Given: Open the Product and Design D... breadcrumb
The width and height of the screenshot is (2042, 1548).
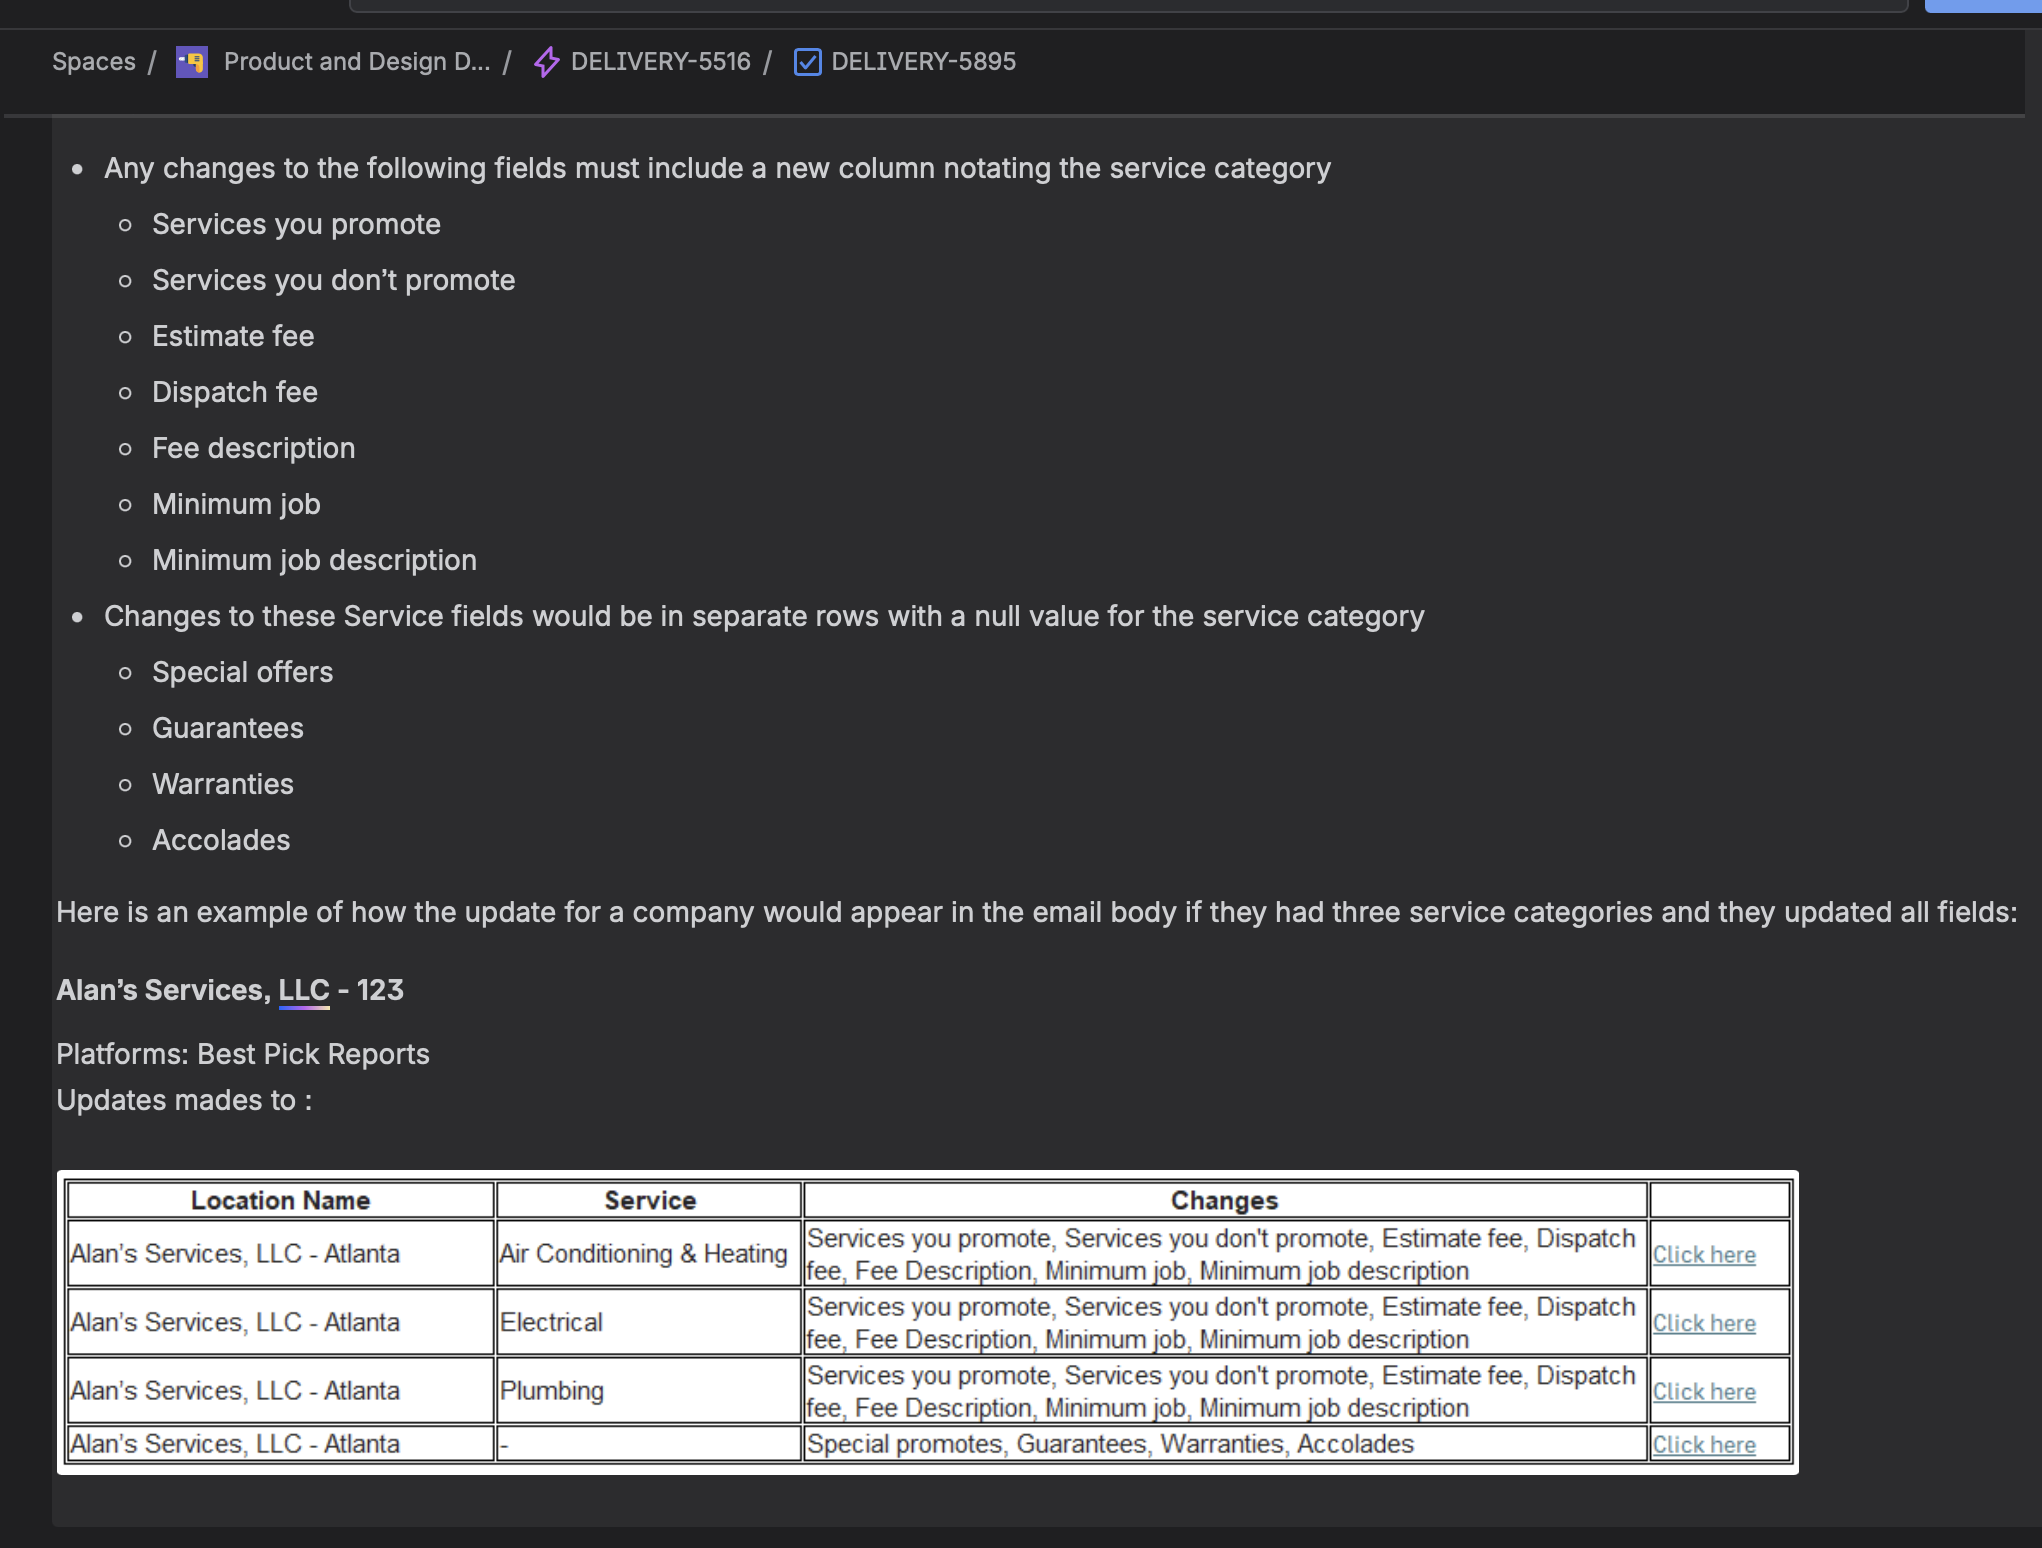Looking at the screenshot, I should pyautogui.click(x=357, y=62).
